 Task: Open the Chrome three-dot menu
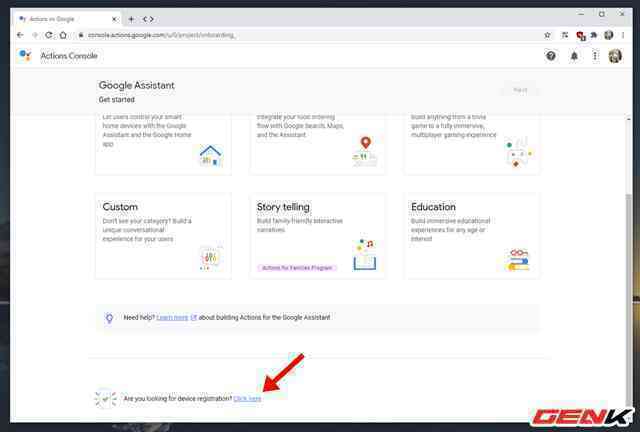623,36
